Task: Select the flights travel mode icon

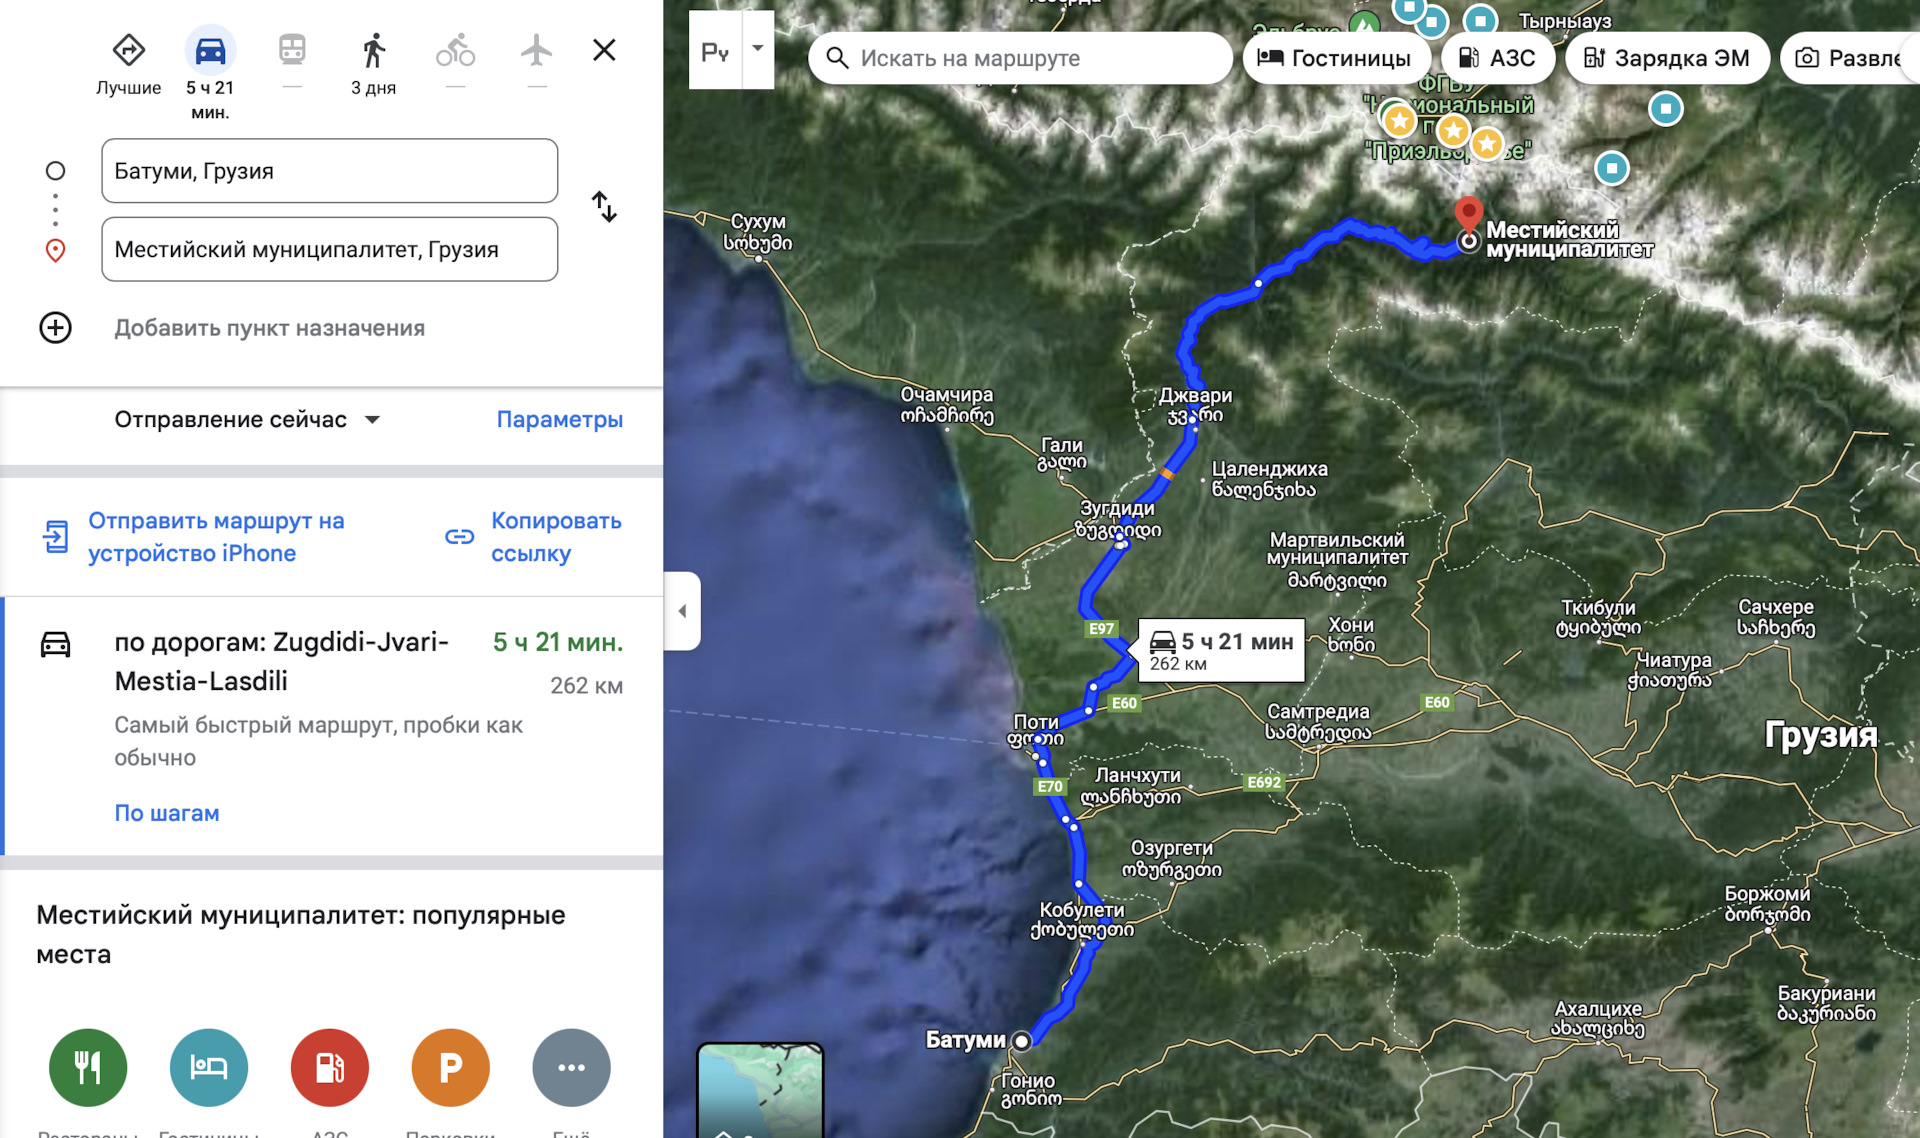Action: pyautogui.click(x=537, y=50)
